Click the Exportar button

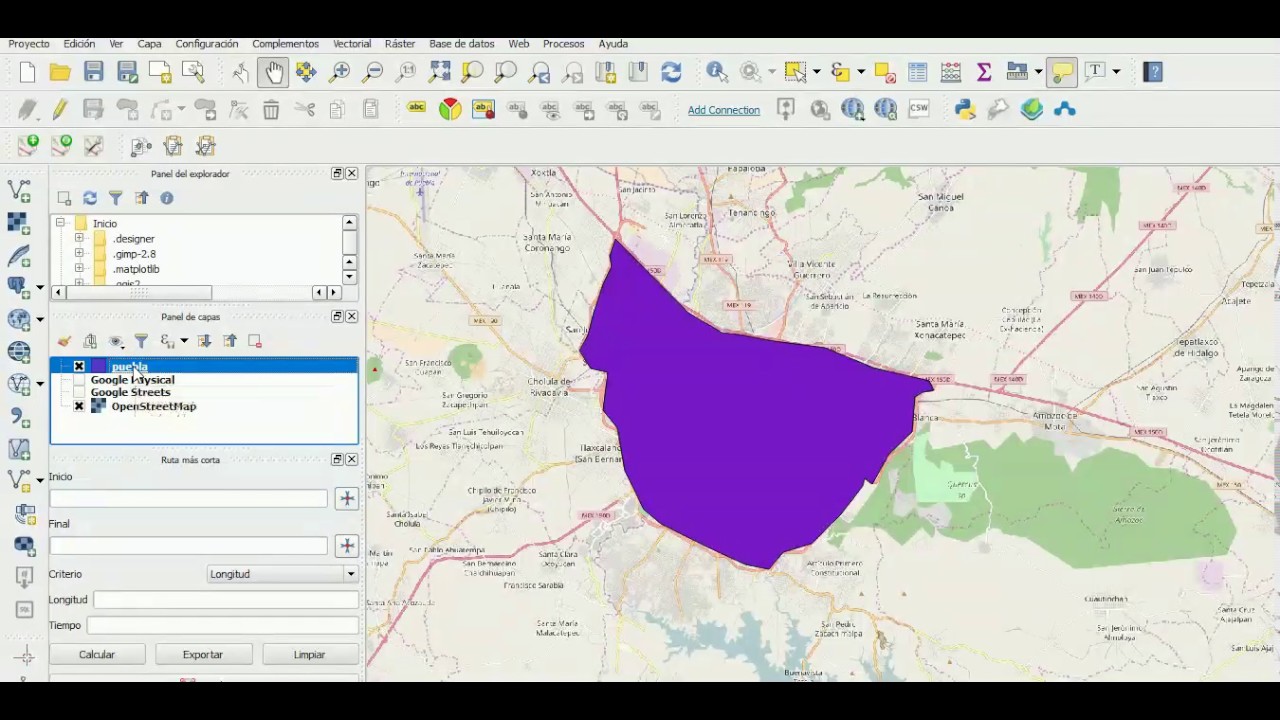pos(202,654)
